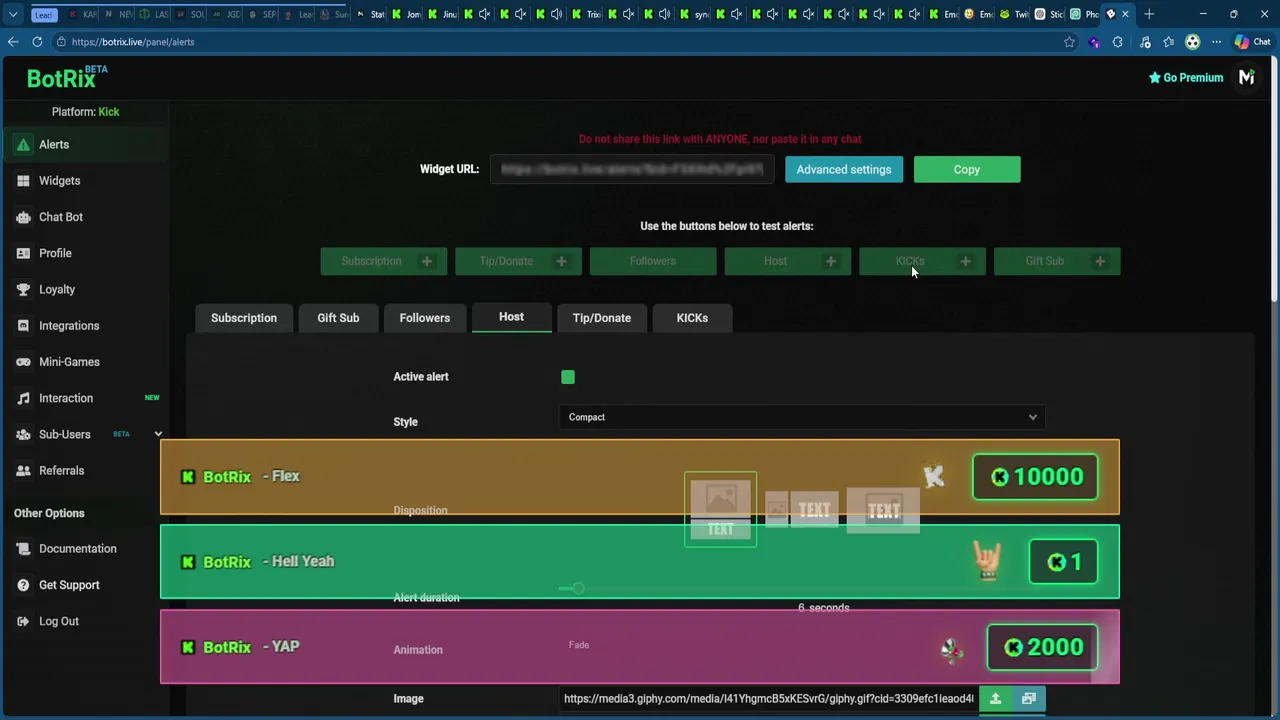Screen dimensions: 1280x720
Task: Switch to the Gift Sub tab
Action: 338,318
